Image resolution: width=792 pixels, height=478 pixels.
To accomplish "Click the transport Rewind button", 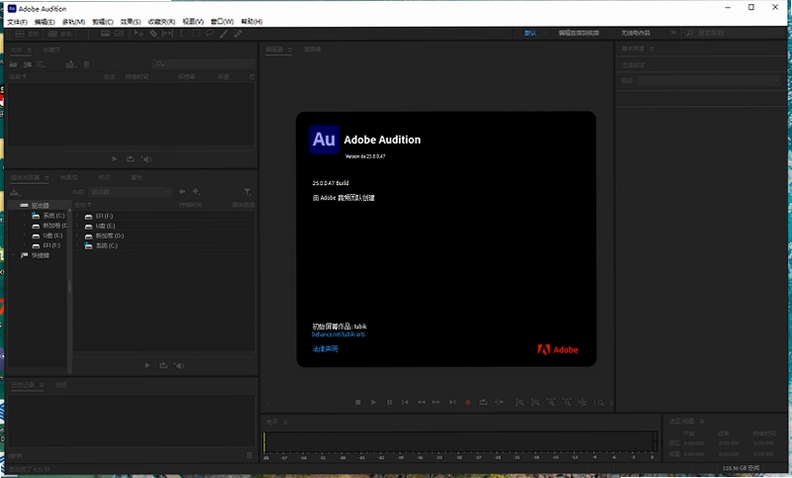I will [421, 402].
